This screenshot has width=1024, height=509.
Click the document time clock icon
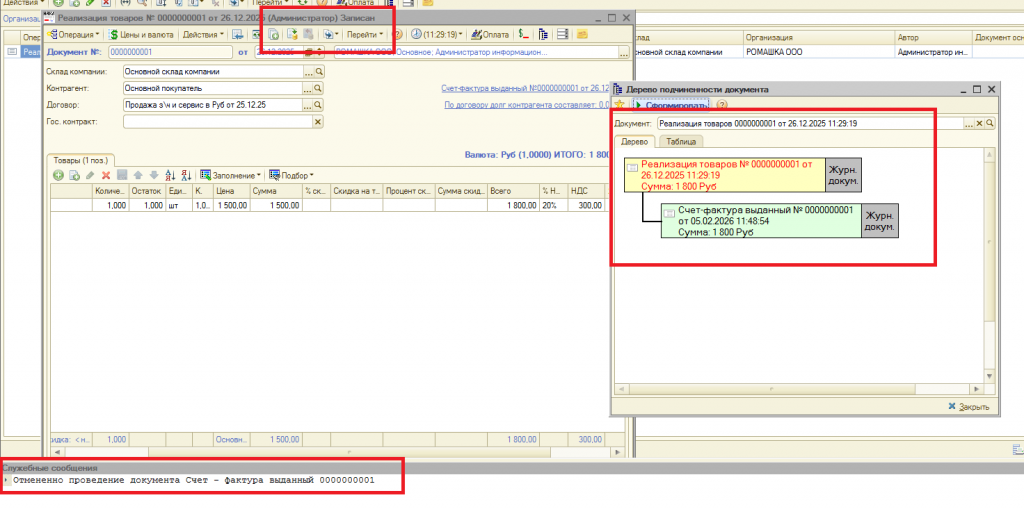(x=416, y=34)
